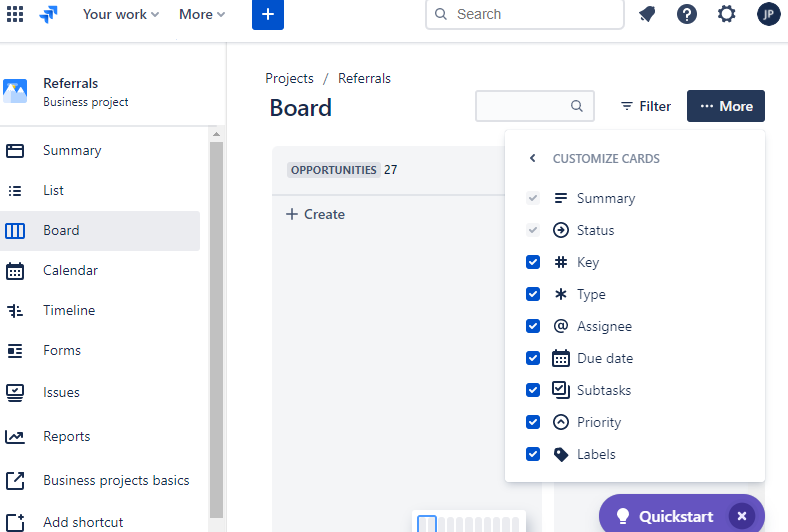Dismiss the Quickstart button

(742, 516)
